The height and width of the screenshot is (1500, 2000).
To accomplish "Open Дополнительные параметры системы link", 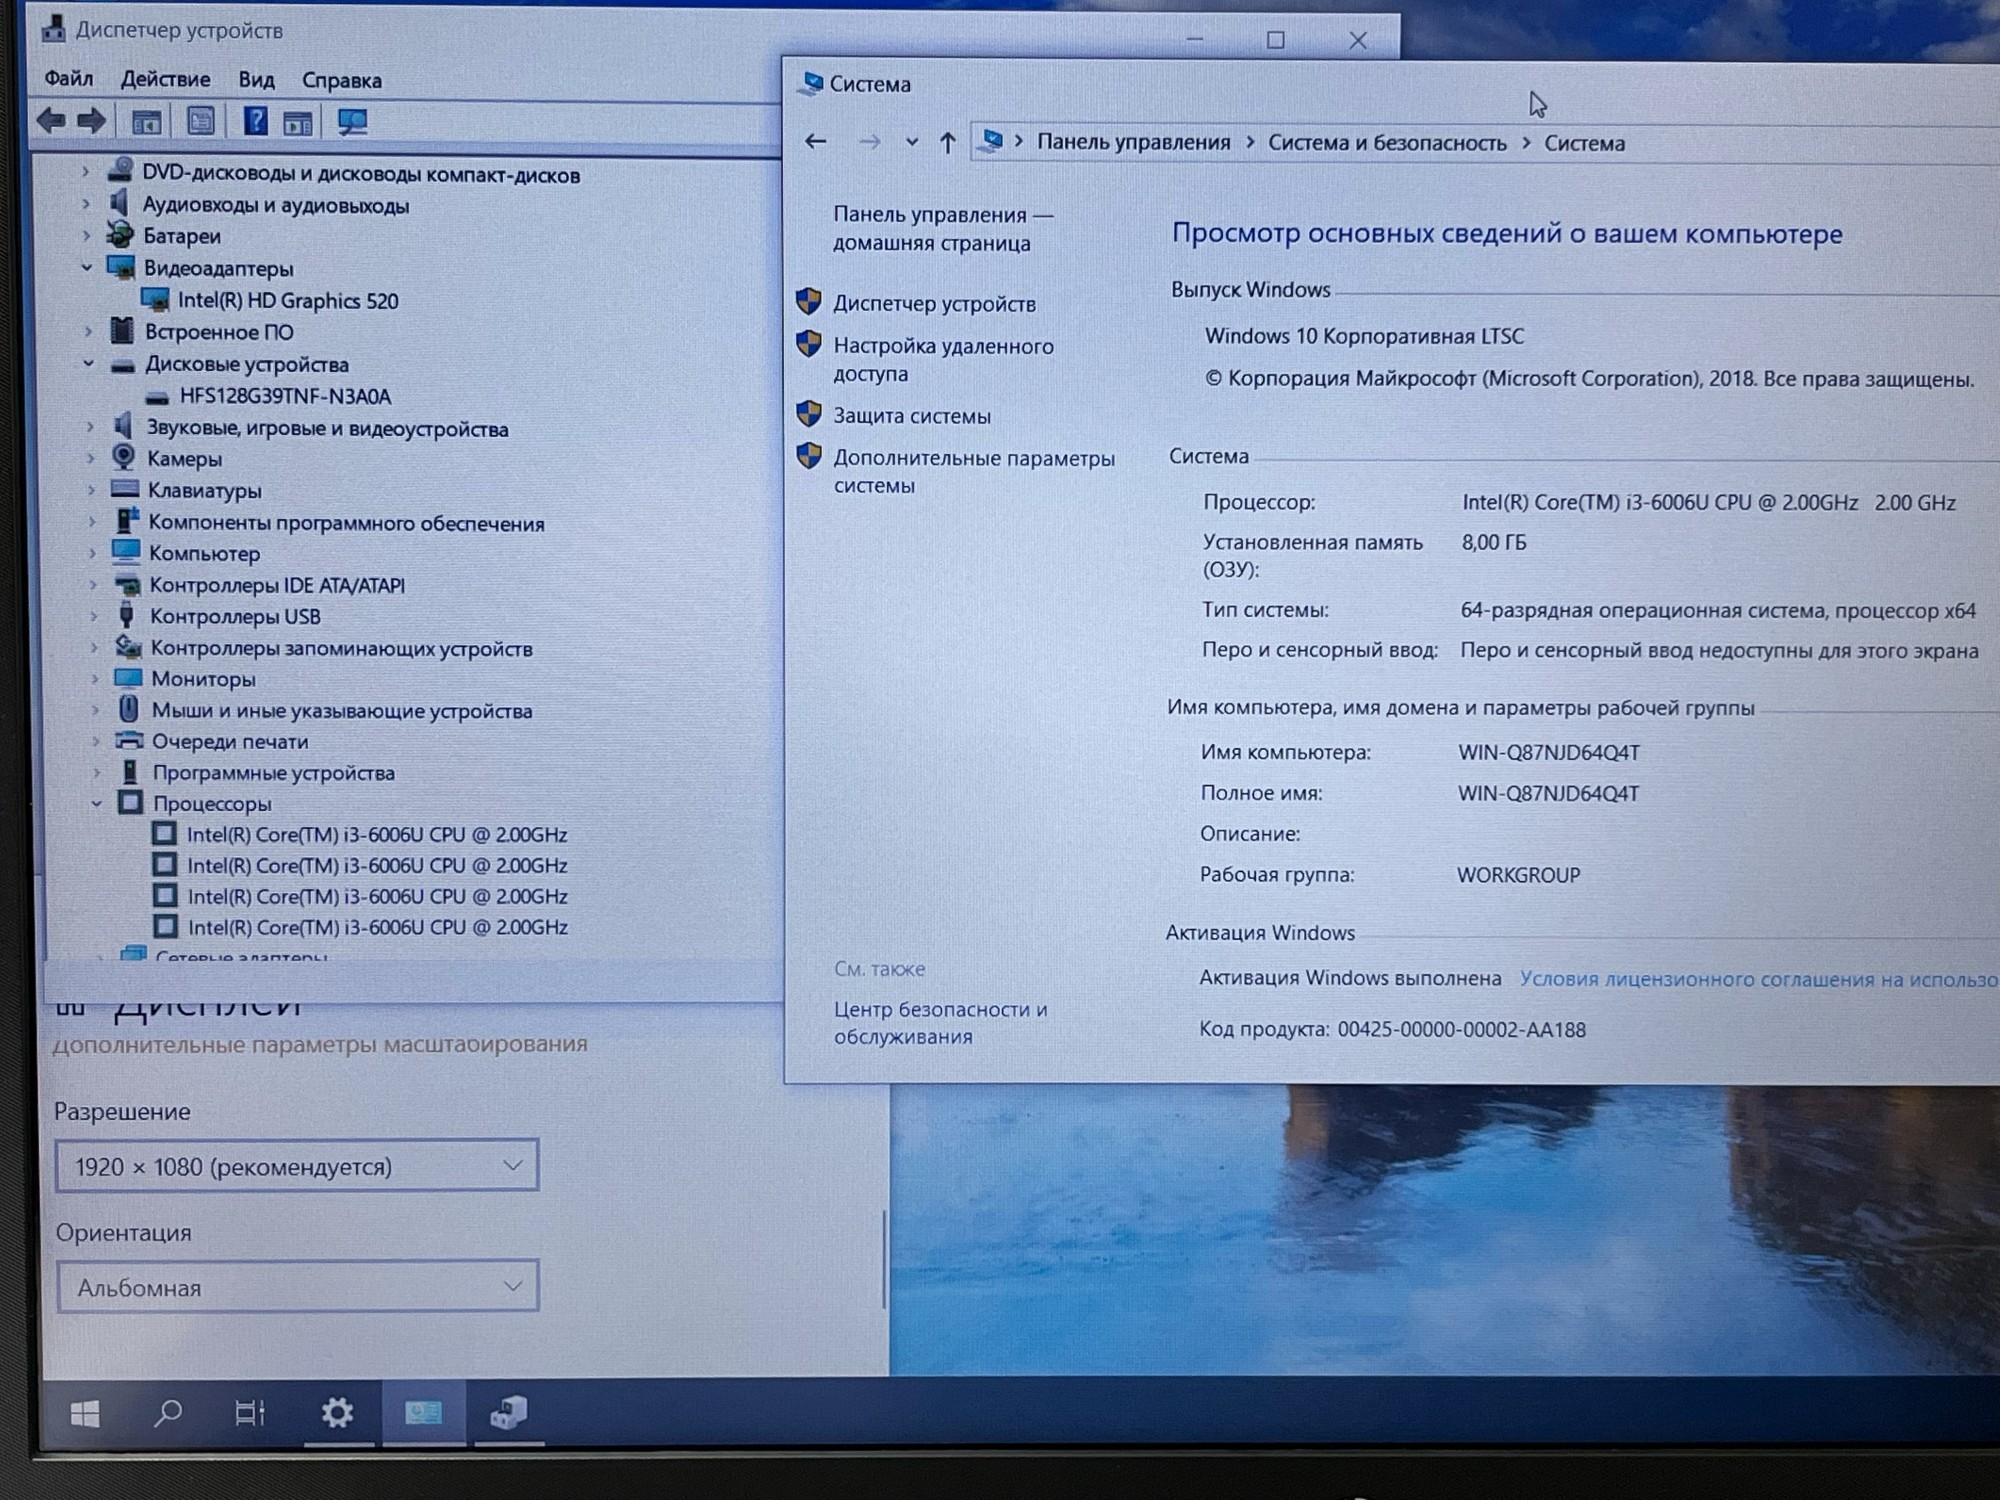I will tap(974, 471).
